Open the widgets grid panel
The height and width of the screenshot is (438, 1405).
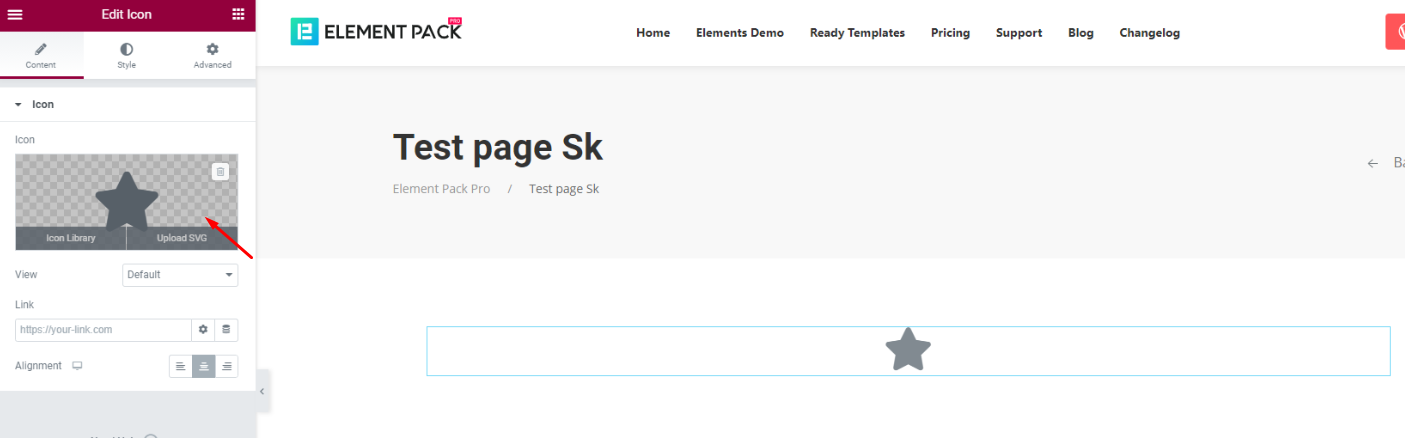[237, 15]
